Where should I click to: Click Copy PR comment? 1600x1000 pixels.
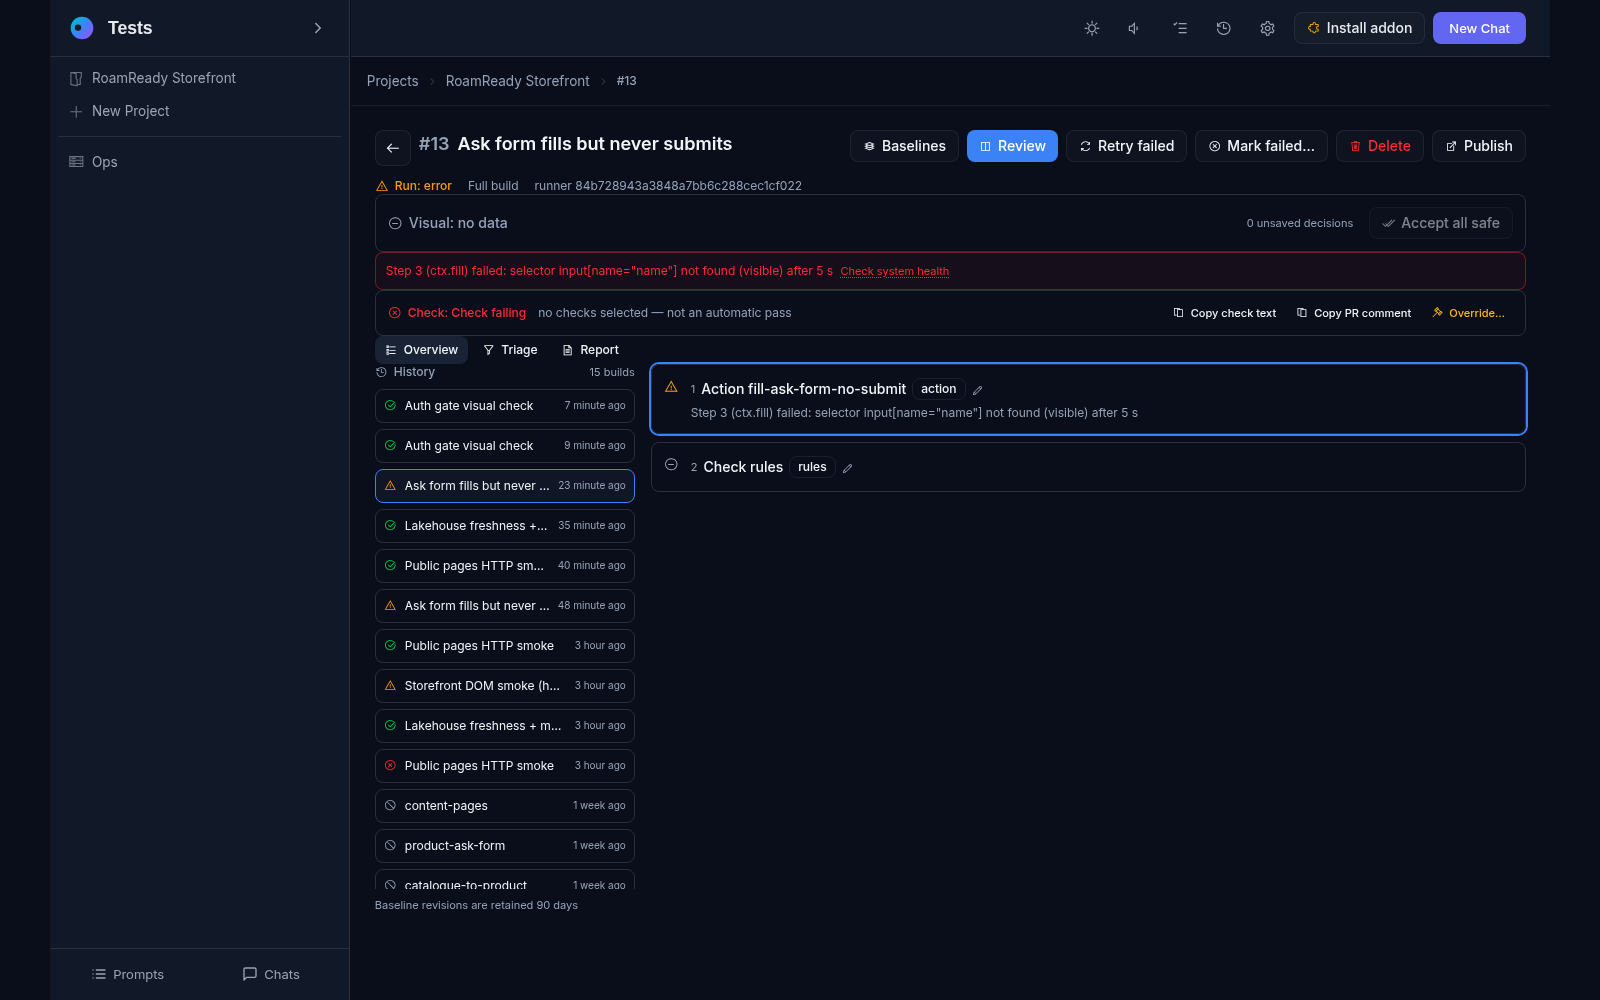1354,313
